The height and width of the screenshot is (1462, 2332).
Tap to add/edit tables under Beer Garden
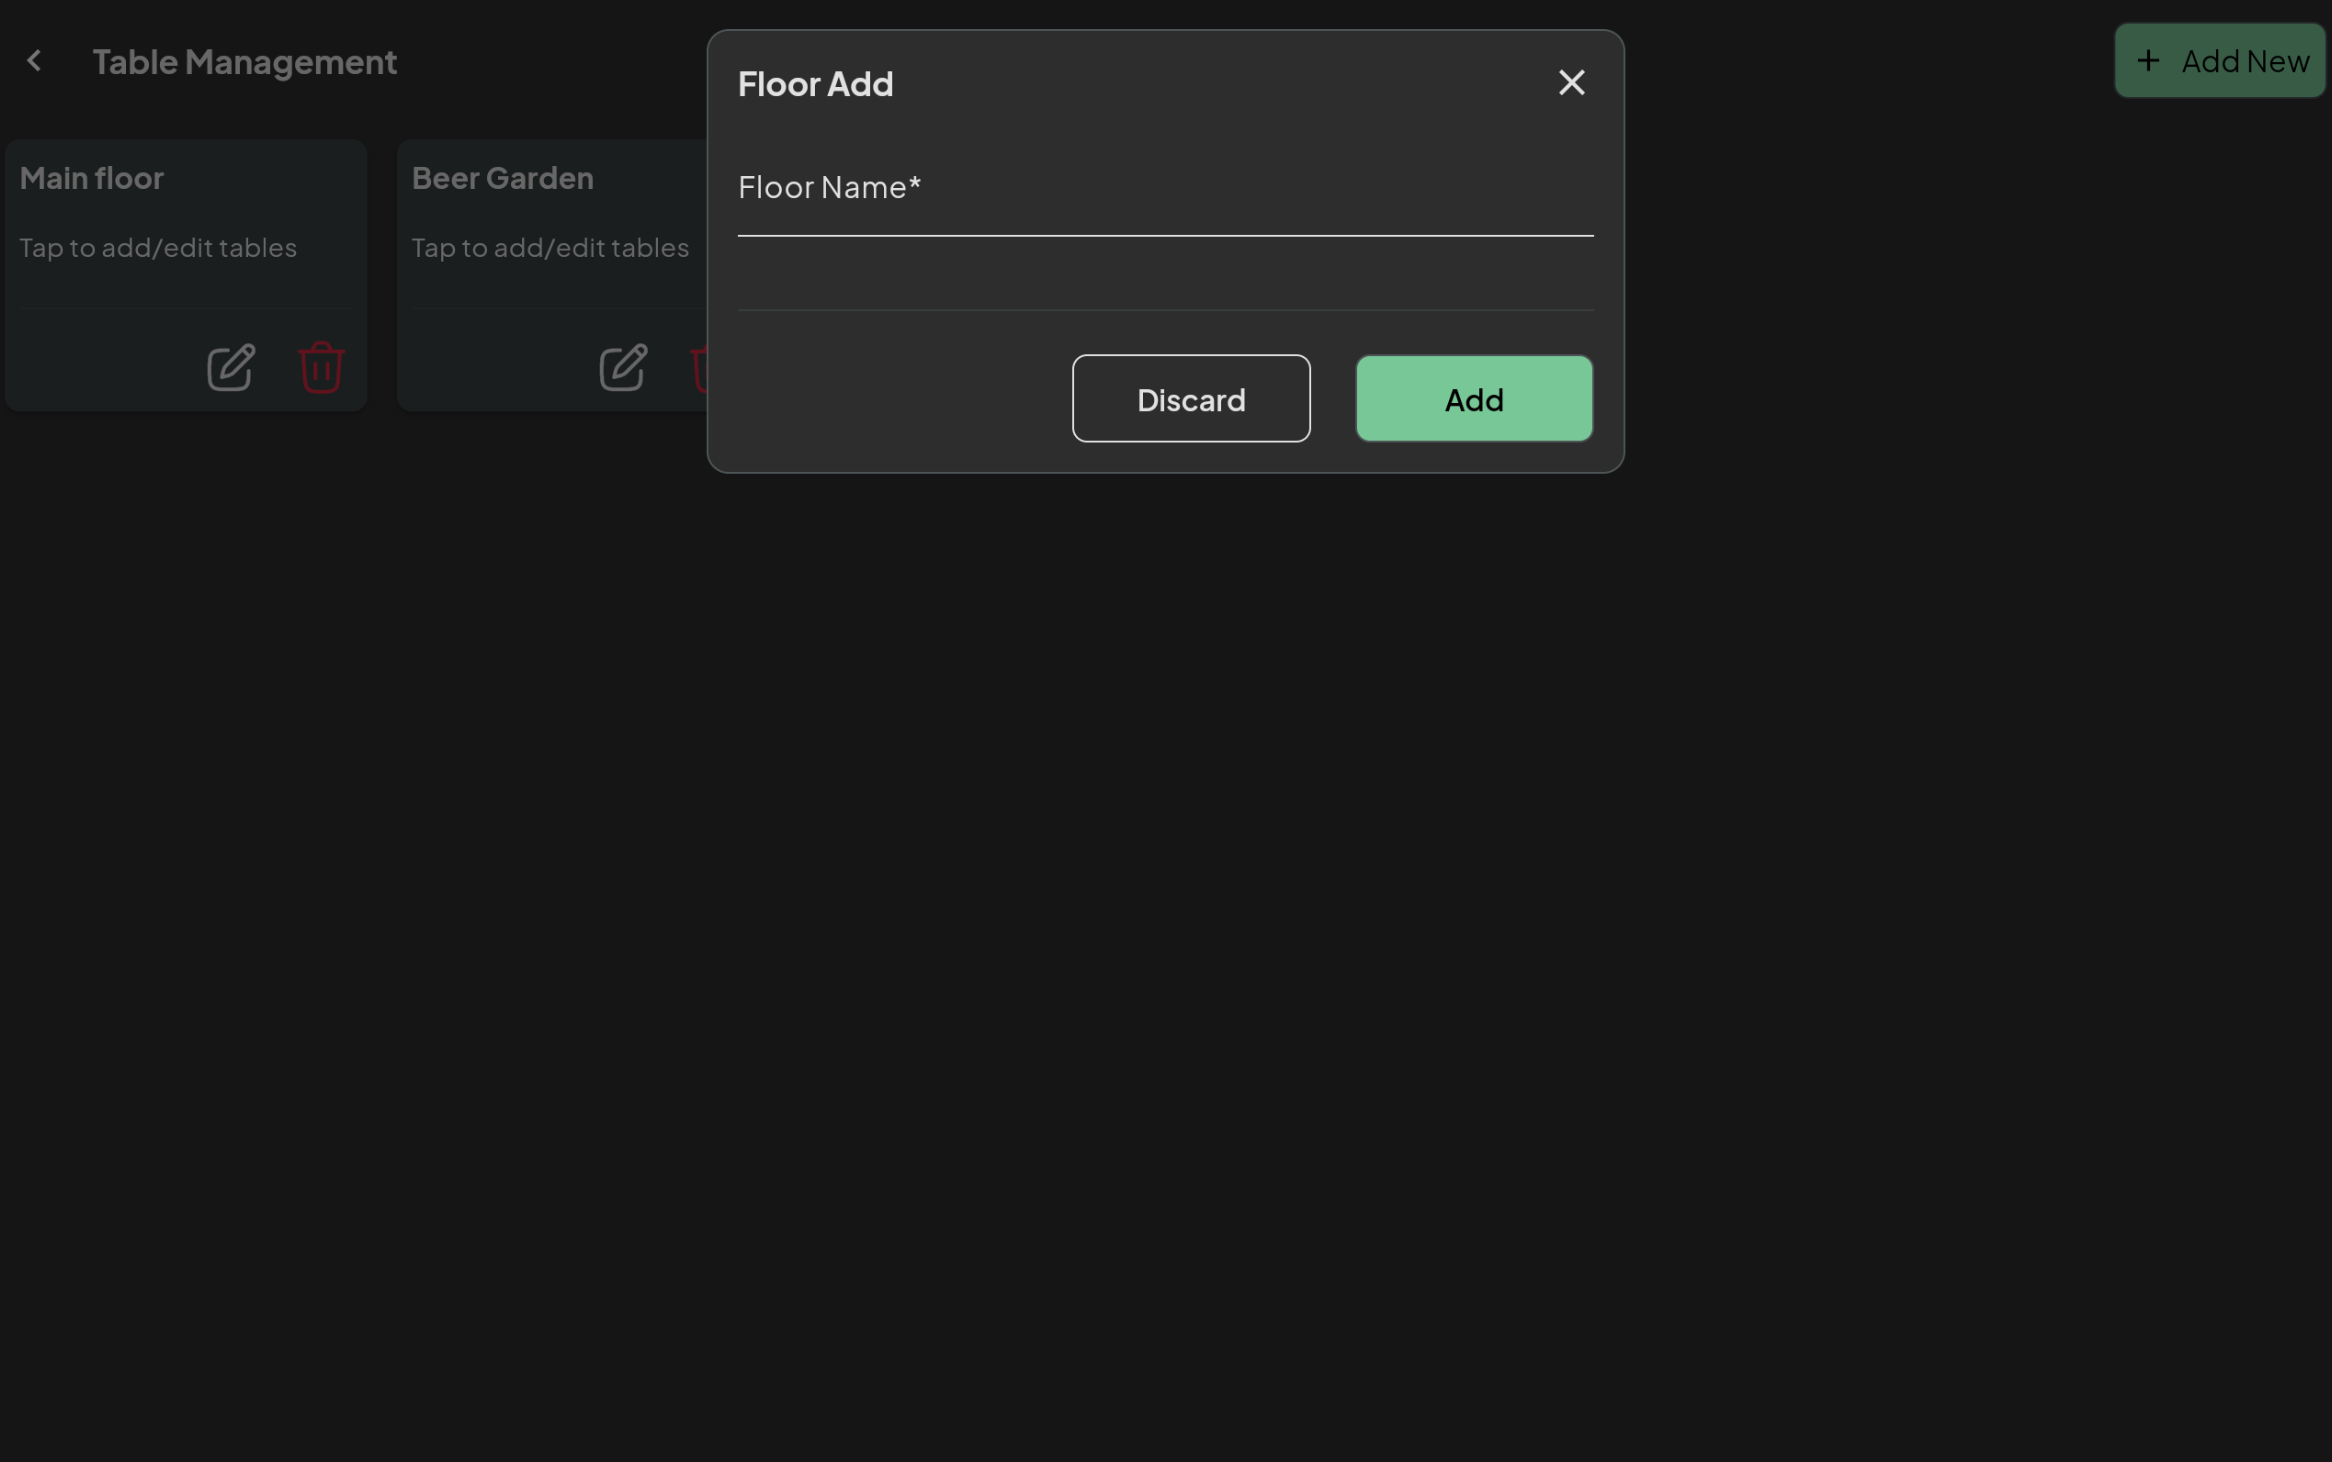tap(550, 248)
